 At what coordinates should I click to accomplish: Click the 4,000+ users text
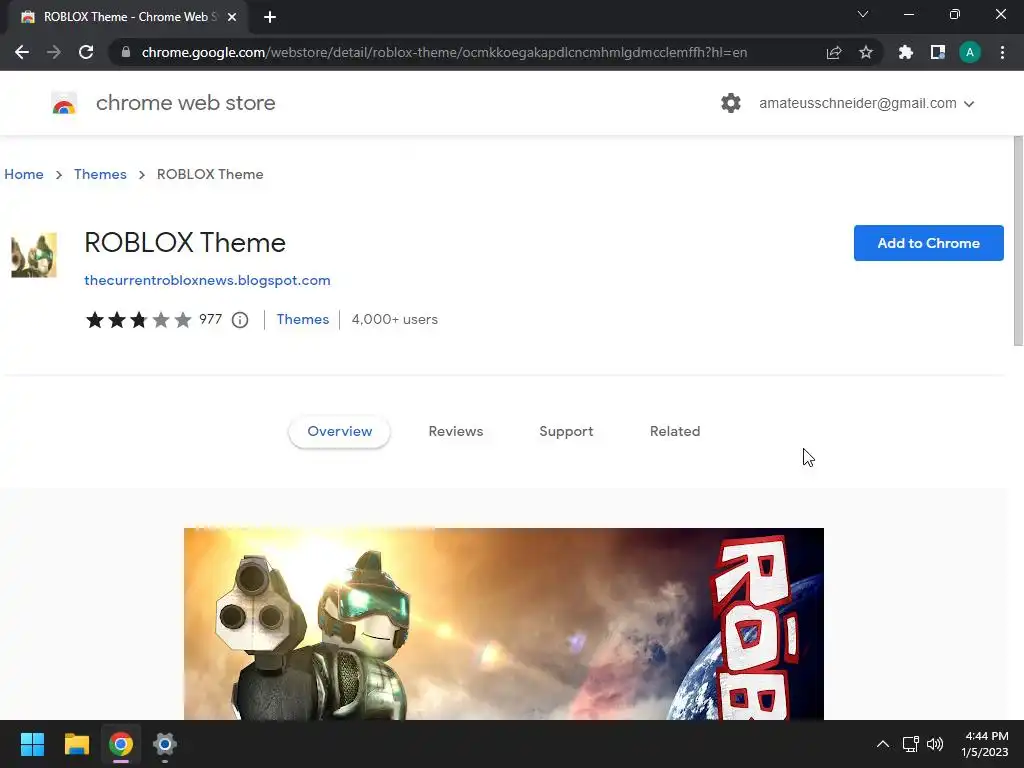coord(394,319)
